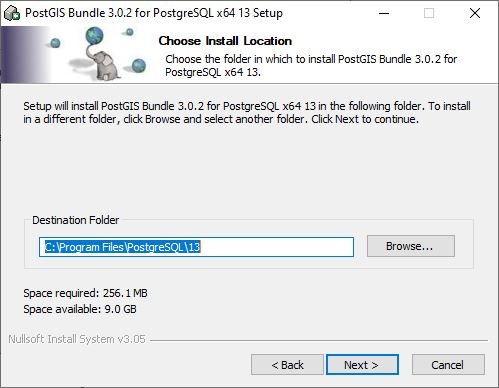
Task: Go to previous step with < Back
Action: (x=287, y=365)
